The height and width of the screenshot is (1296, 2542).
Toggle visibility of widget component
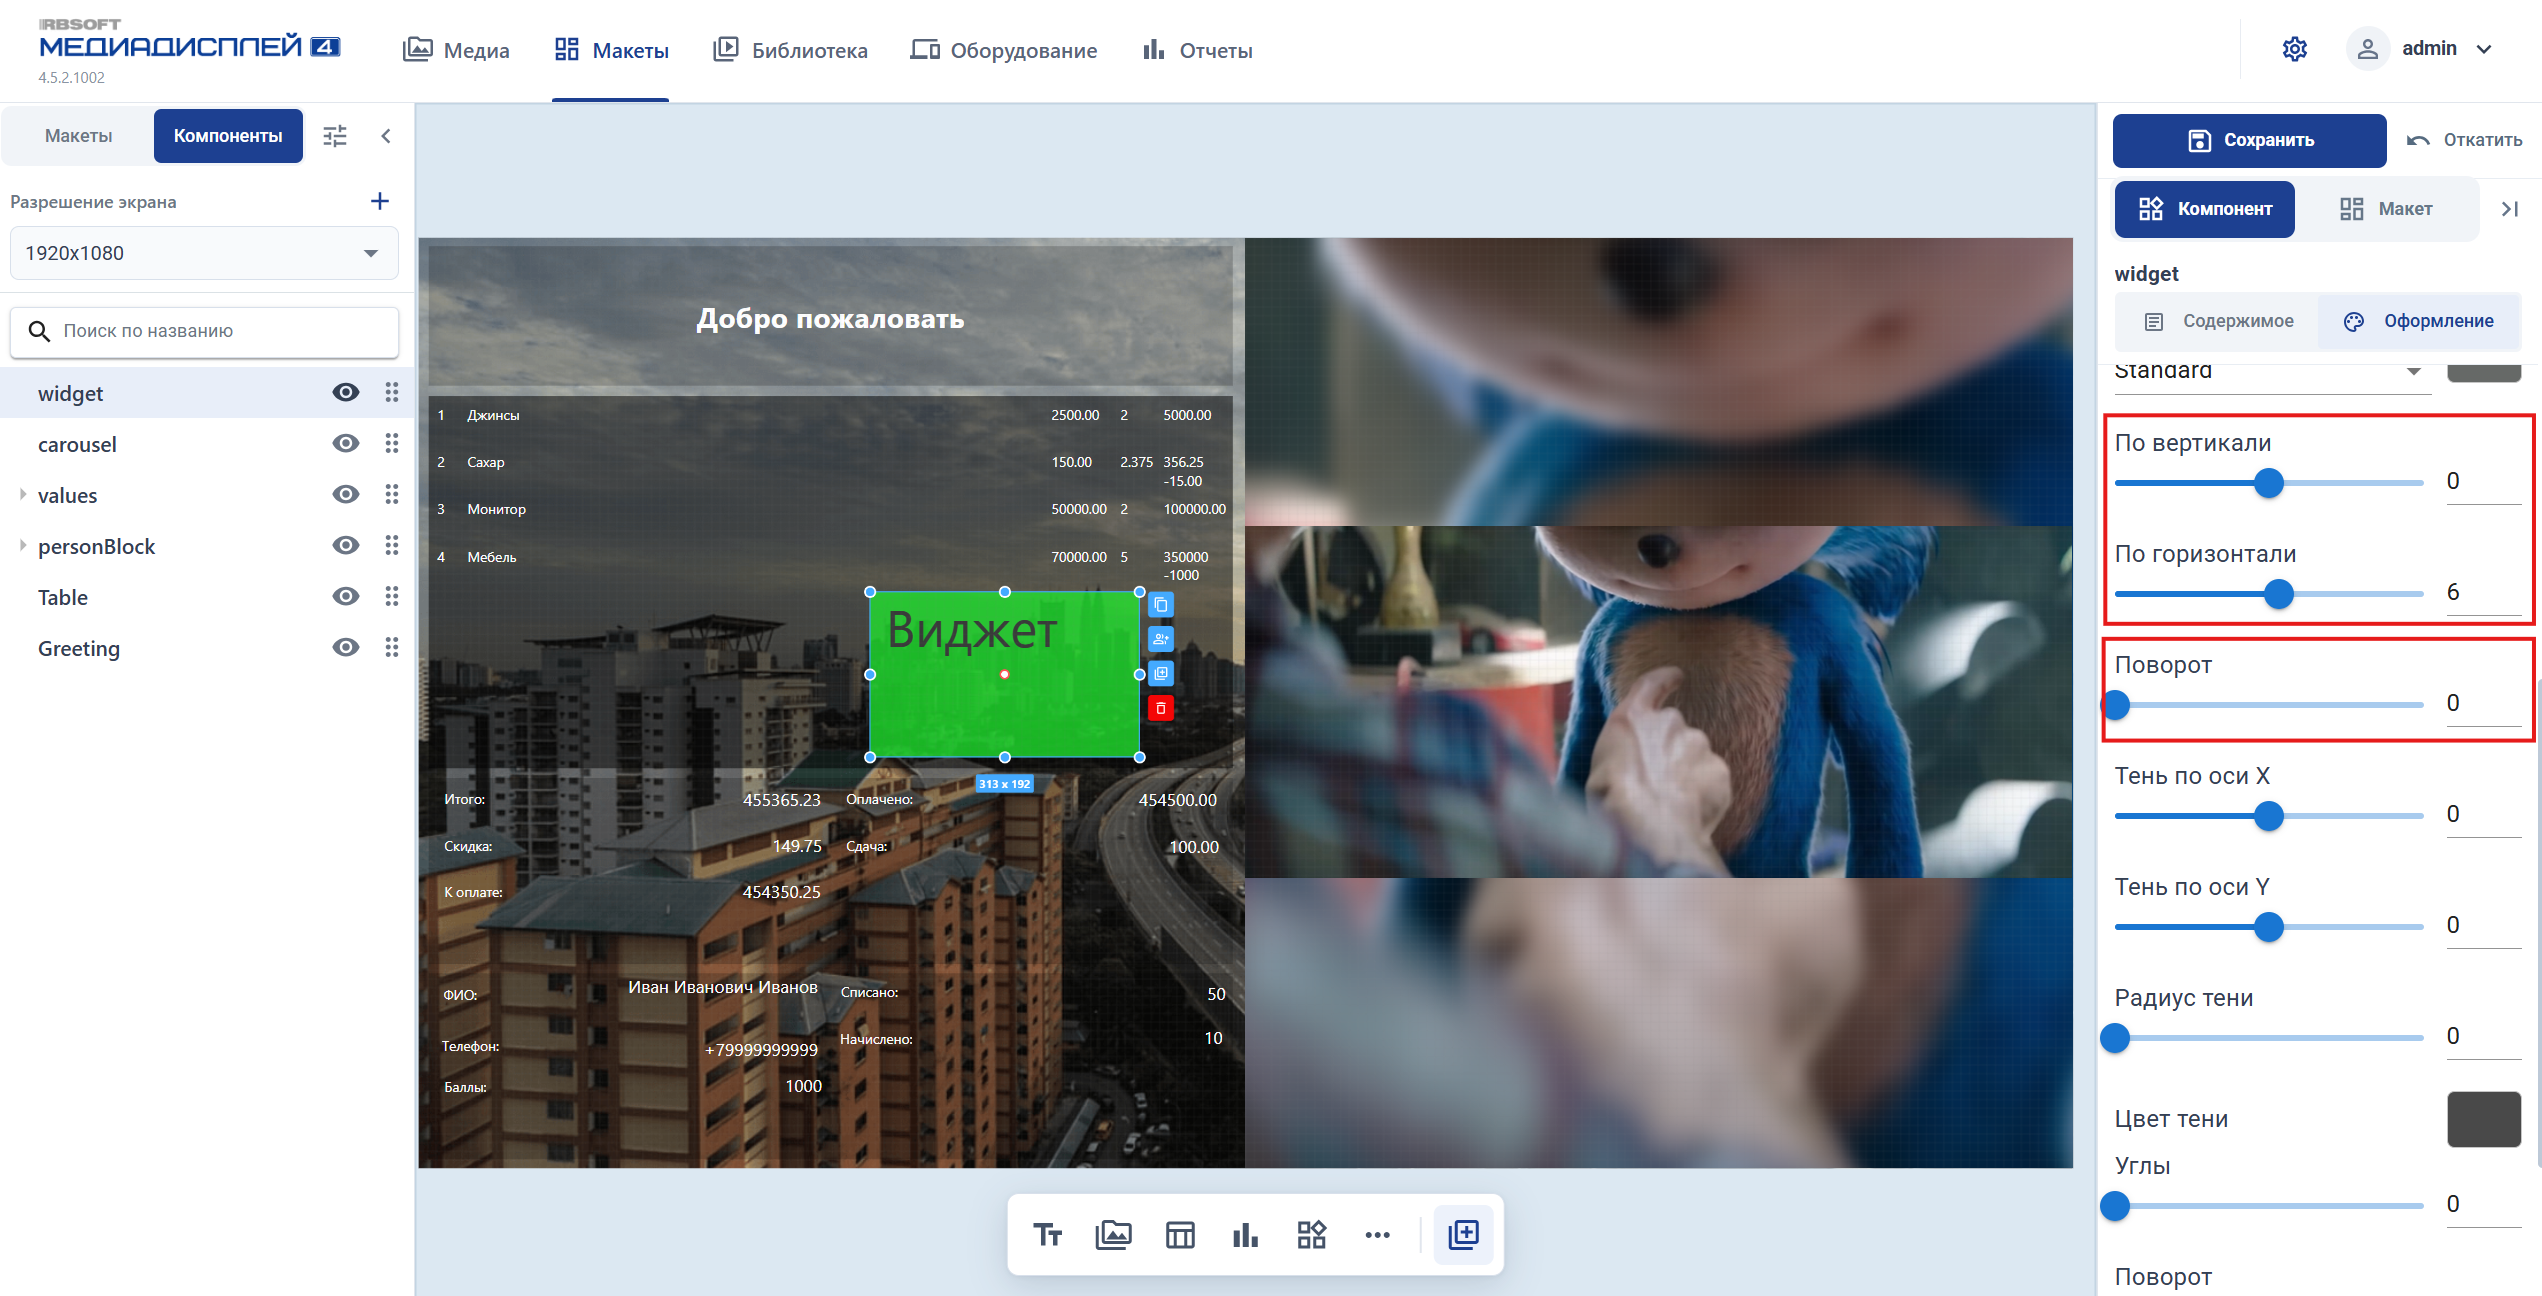(x=346, y=392)
